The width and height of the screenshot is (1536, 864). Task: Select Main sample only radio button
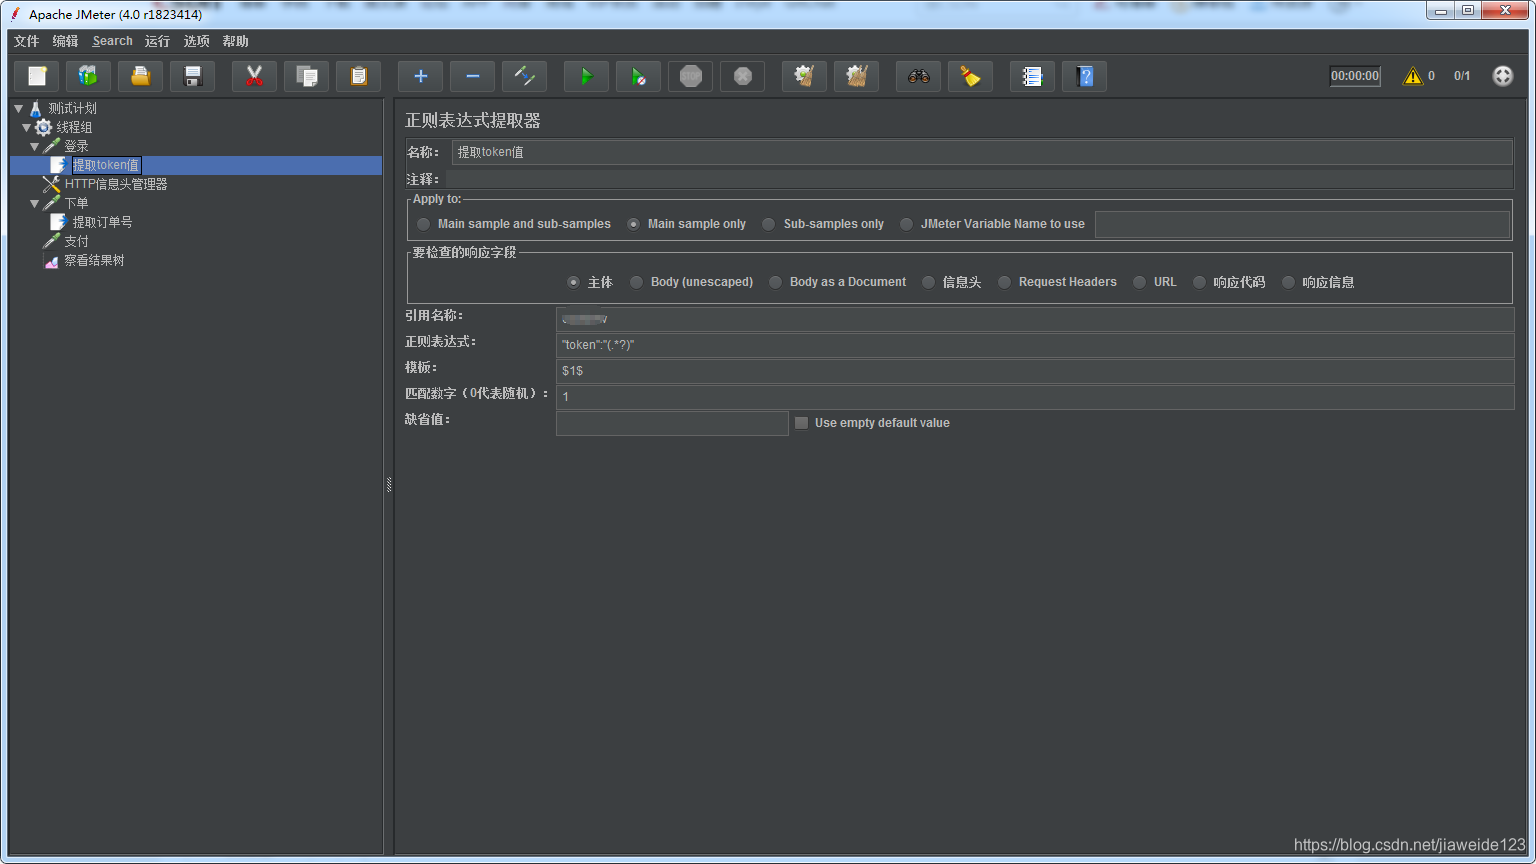click(634, 224)
